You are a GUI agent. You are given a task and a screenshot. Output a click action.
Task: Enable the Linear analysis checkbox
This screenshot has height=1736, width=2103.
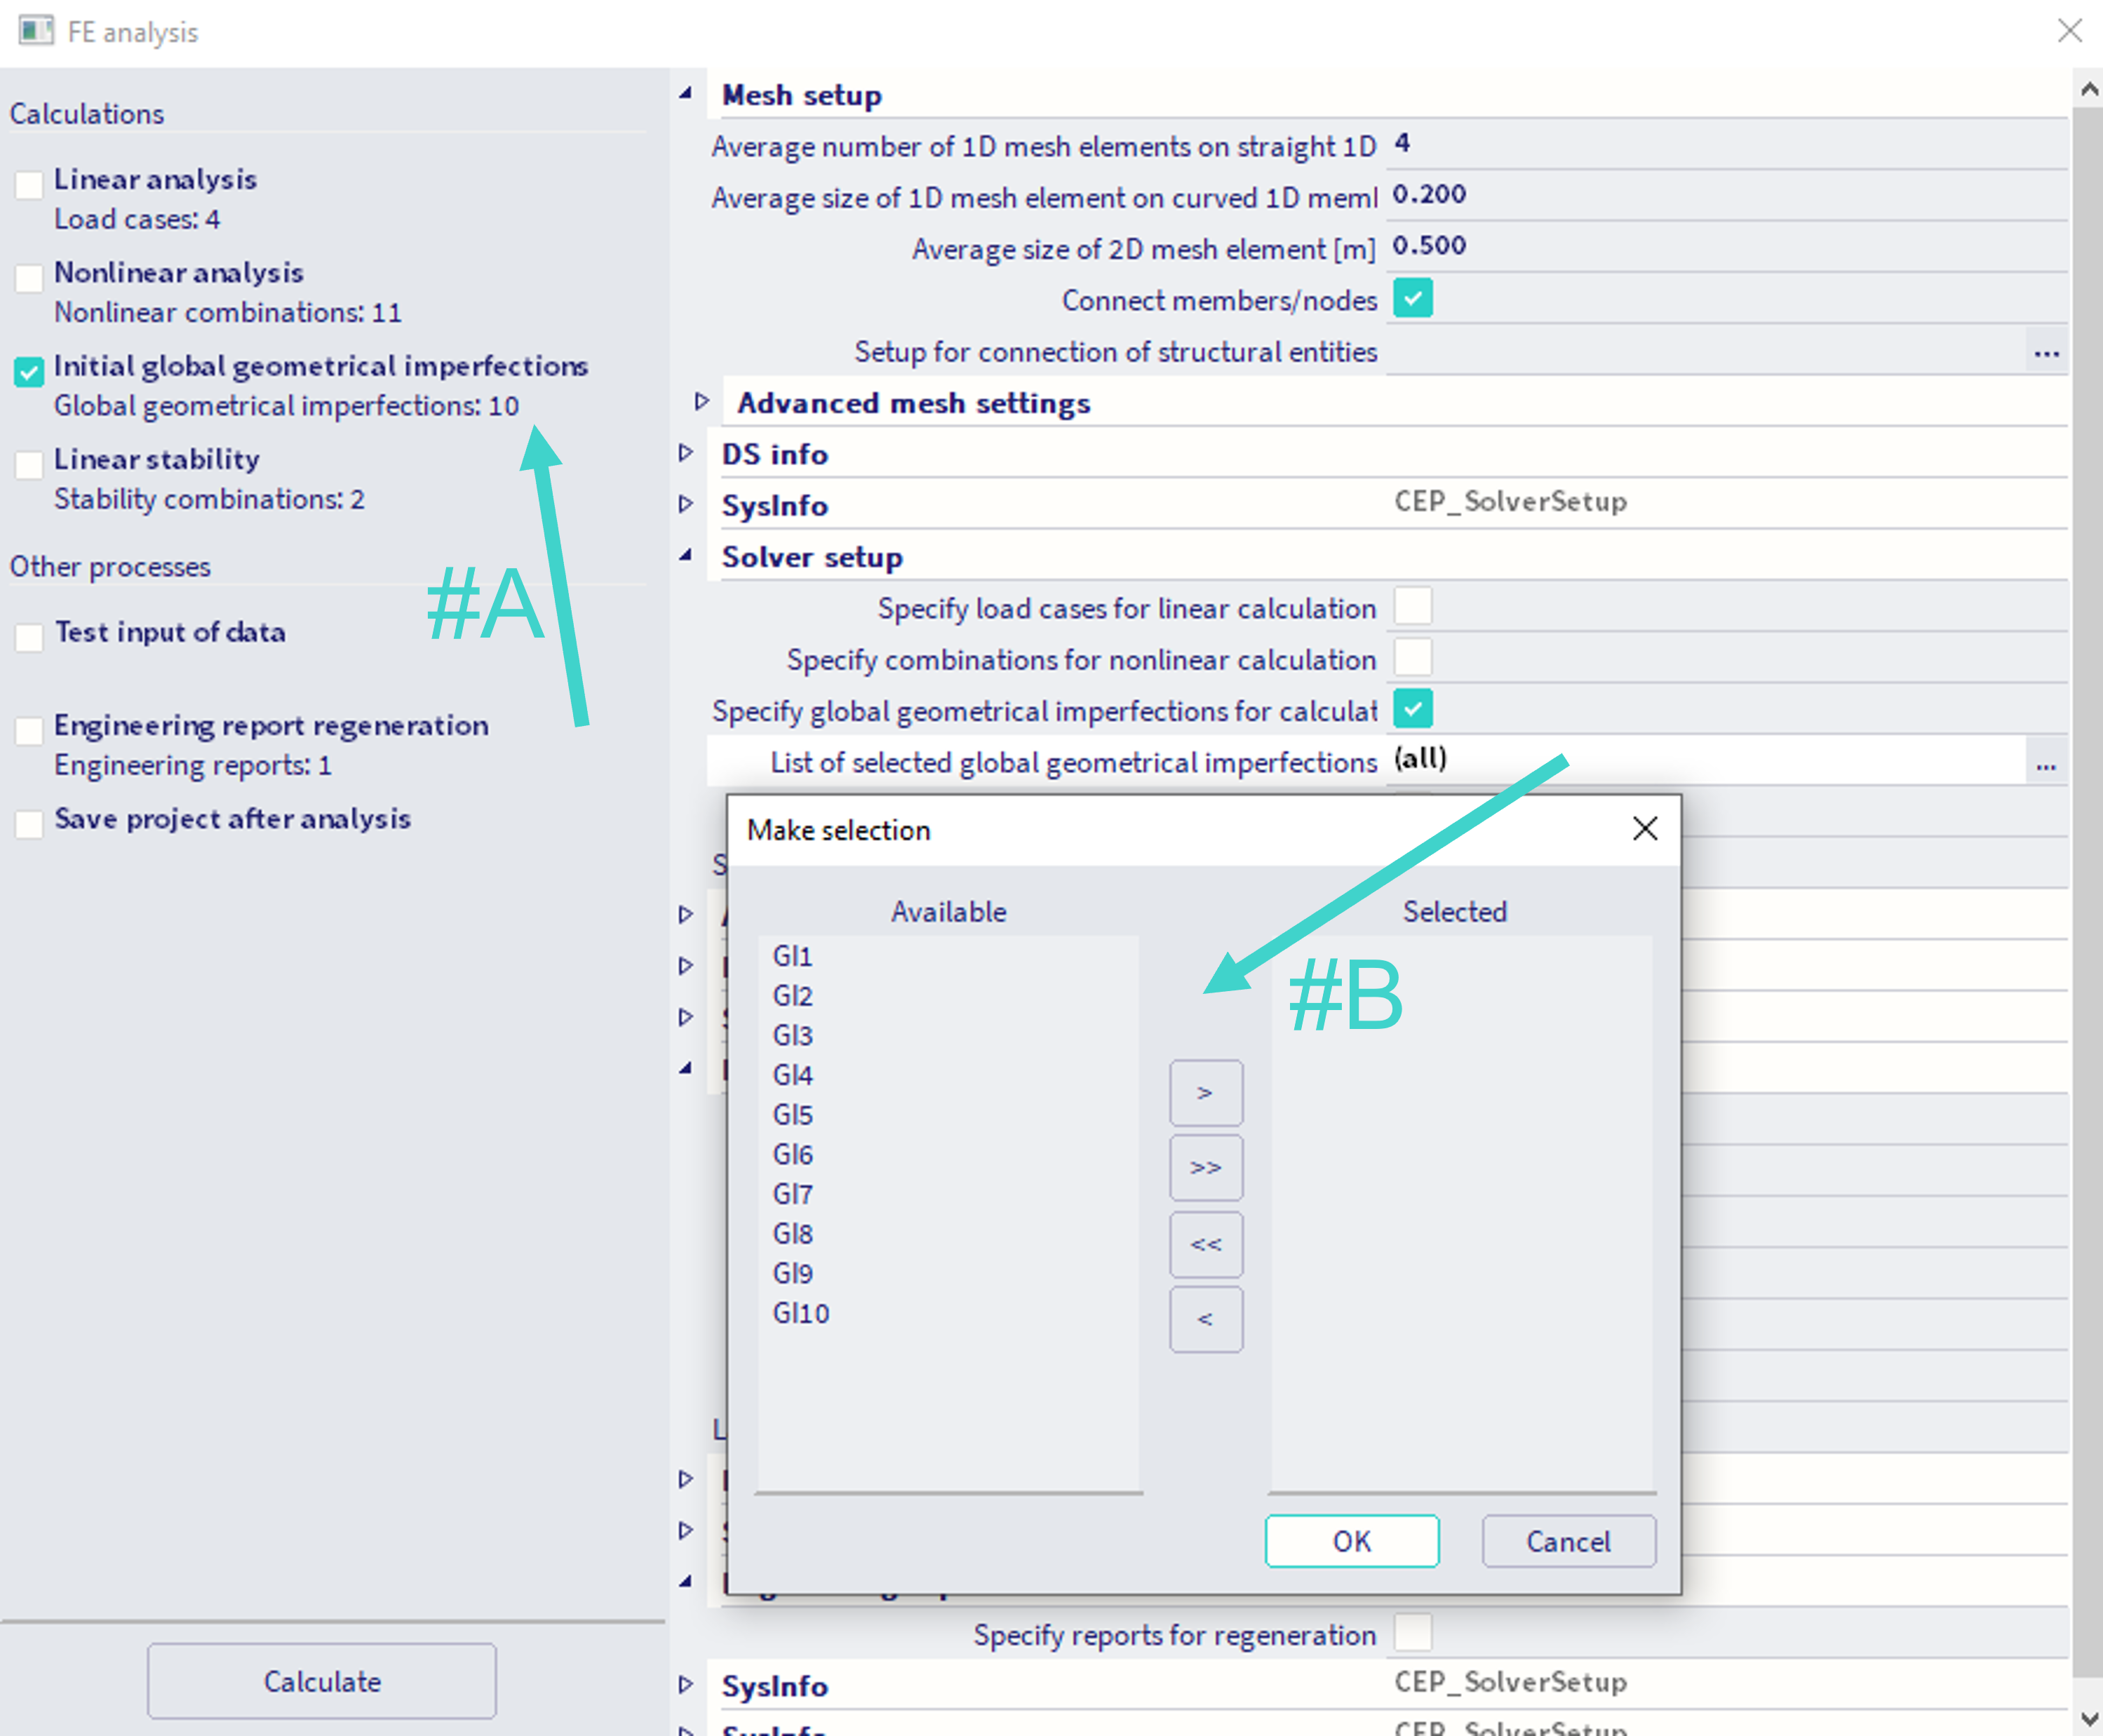(x=29, y=184)
